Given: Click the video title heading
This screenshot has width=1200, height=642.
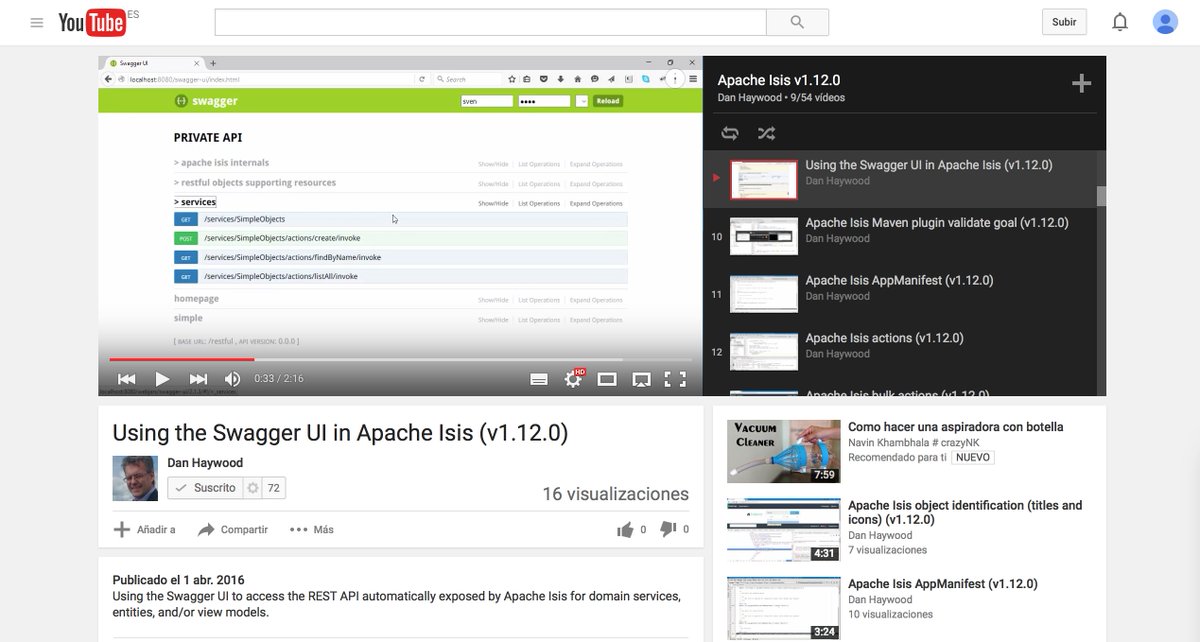Looking at the screenshot, I should click(340, 433).
